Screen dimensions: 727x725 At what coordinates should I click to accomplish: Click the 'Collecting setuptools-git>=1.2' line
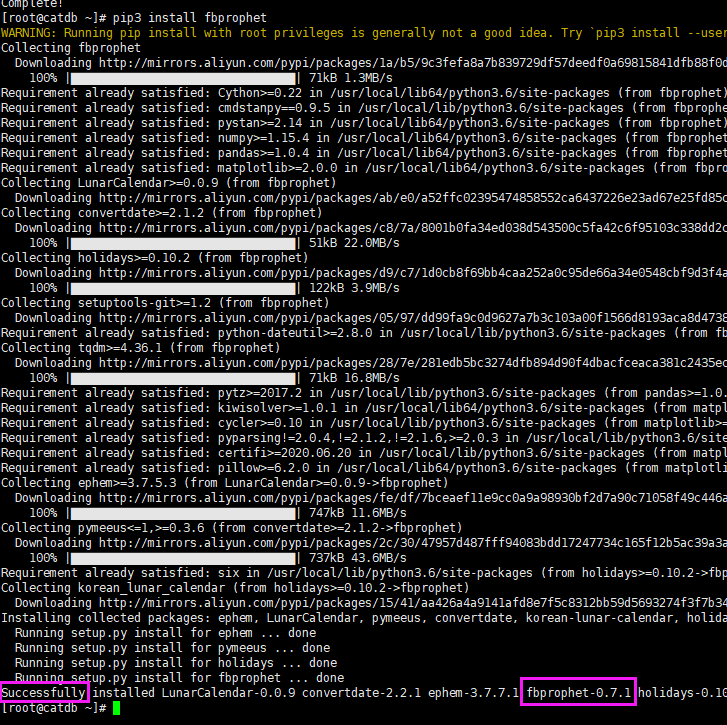coord(165,303)
